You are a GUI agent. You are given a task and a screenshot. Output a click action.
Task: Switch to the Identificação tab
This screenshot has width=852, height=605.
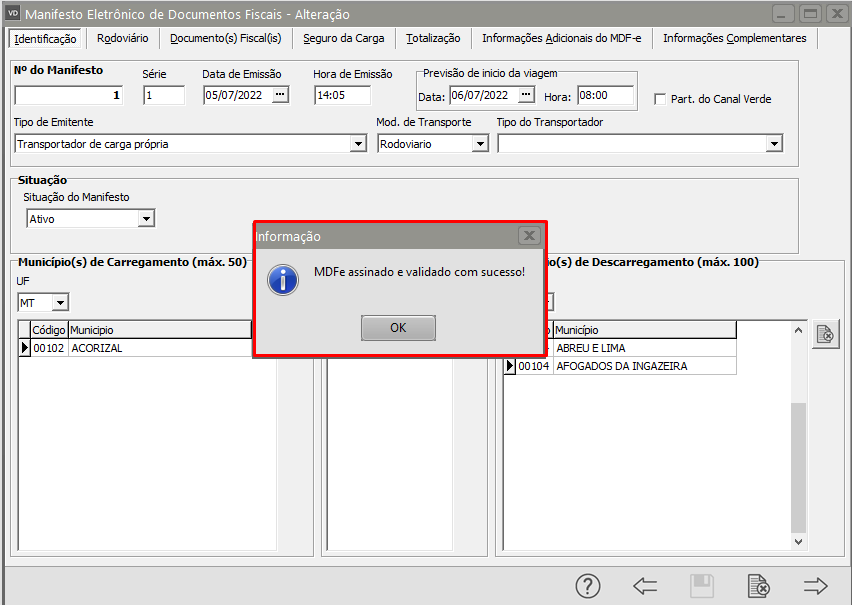45,39
